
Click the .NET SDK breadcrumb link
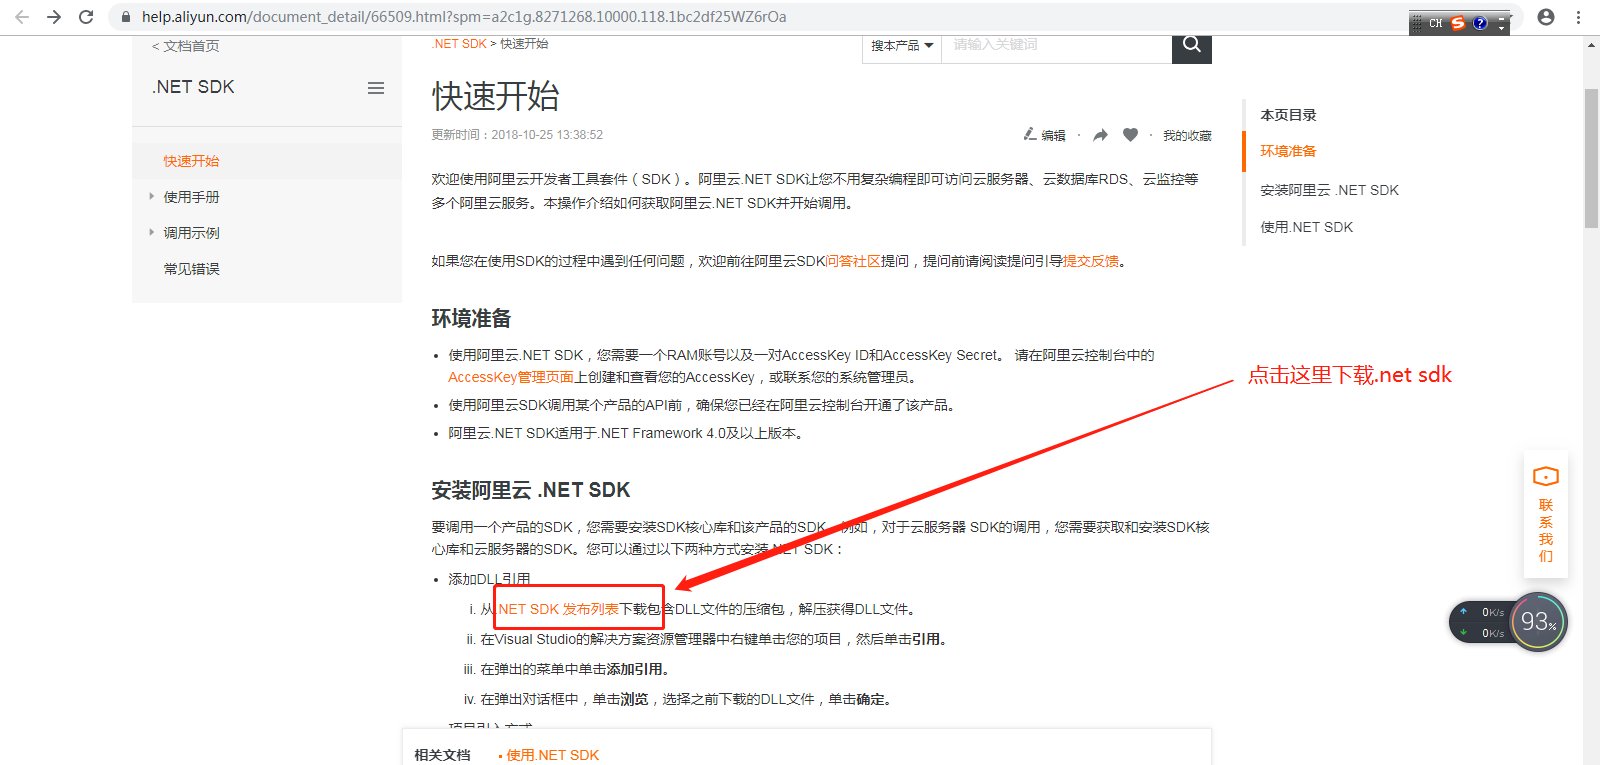point(460,44)
